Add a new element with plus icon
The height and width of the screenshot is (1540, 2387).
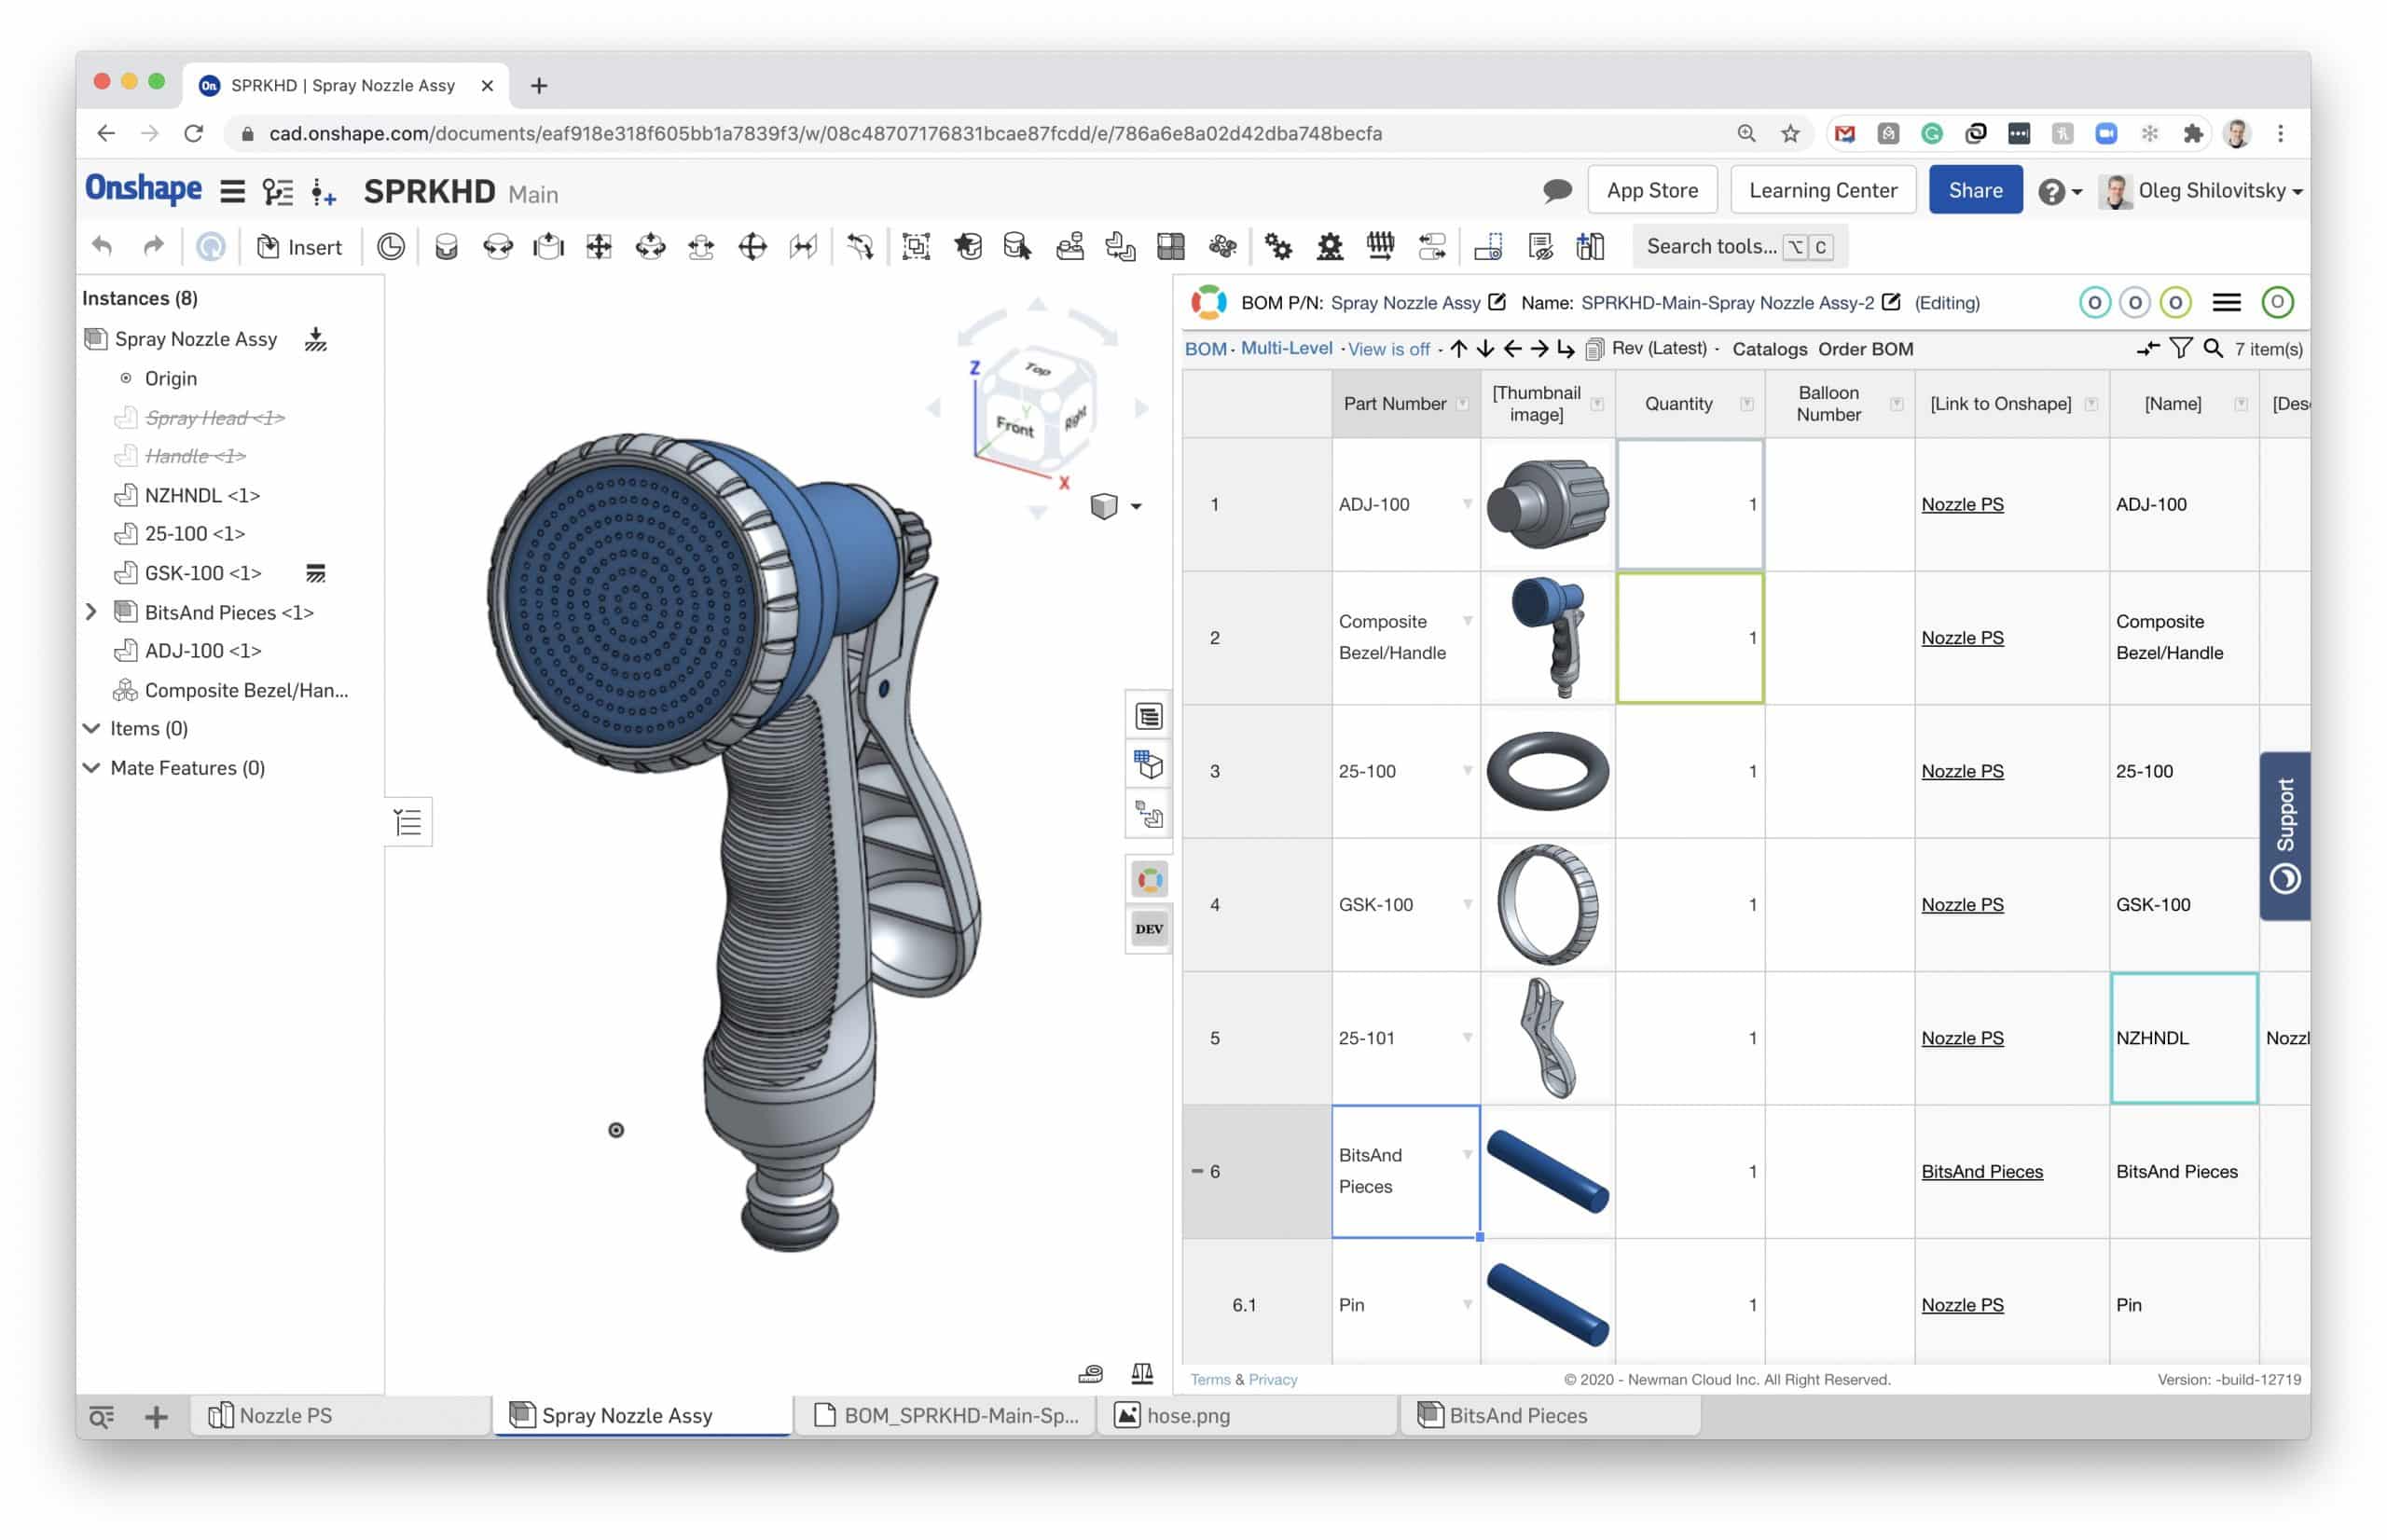point(156,1416)
